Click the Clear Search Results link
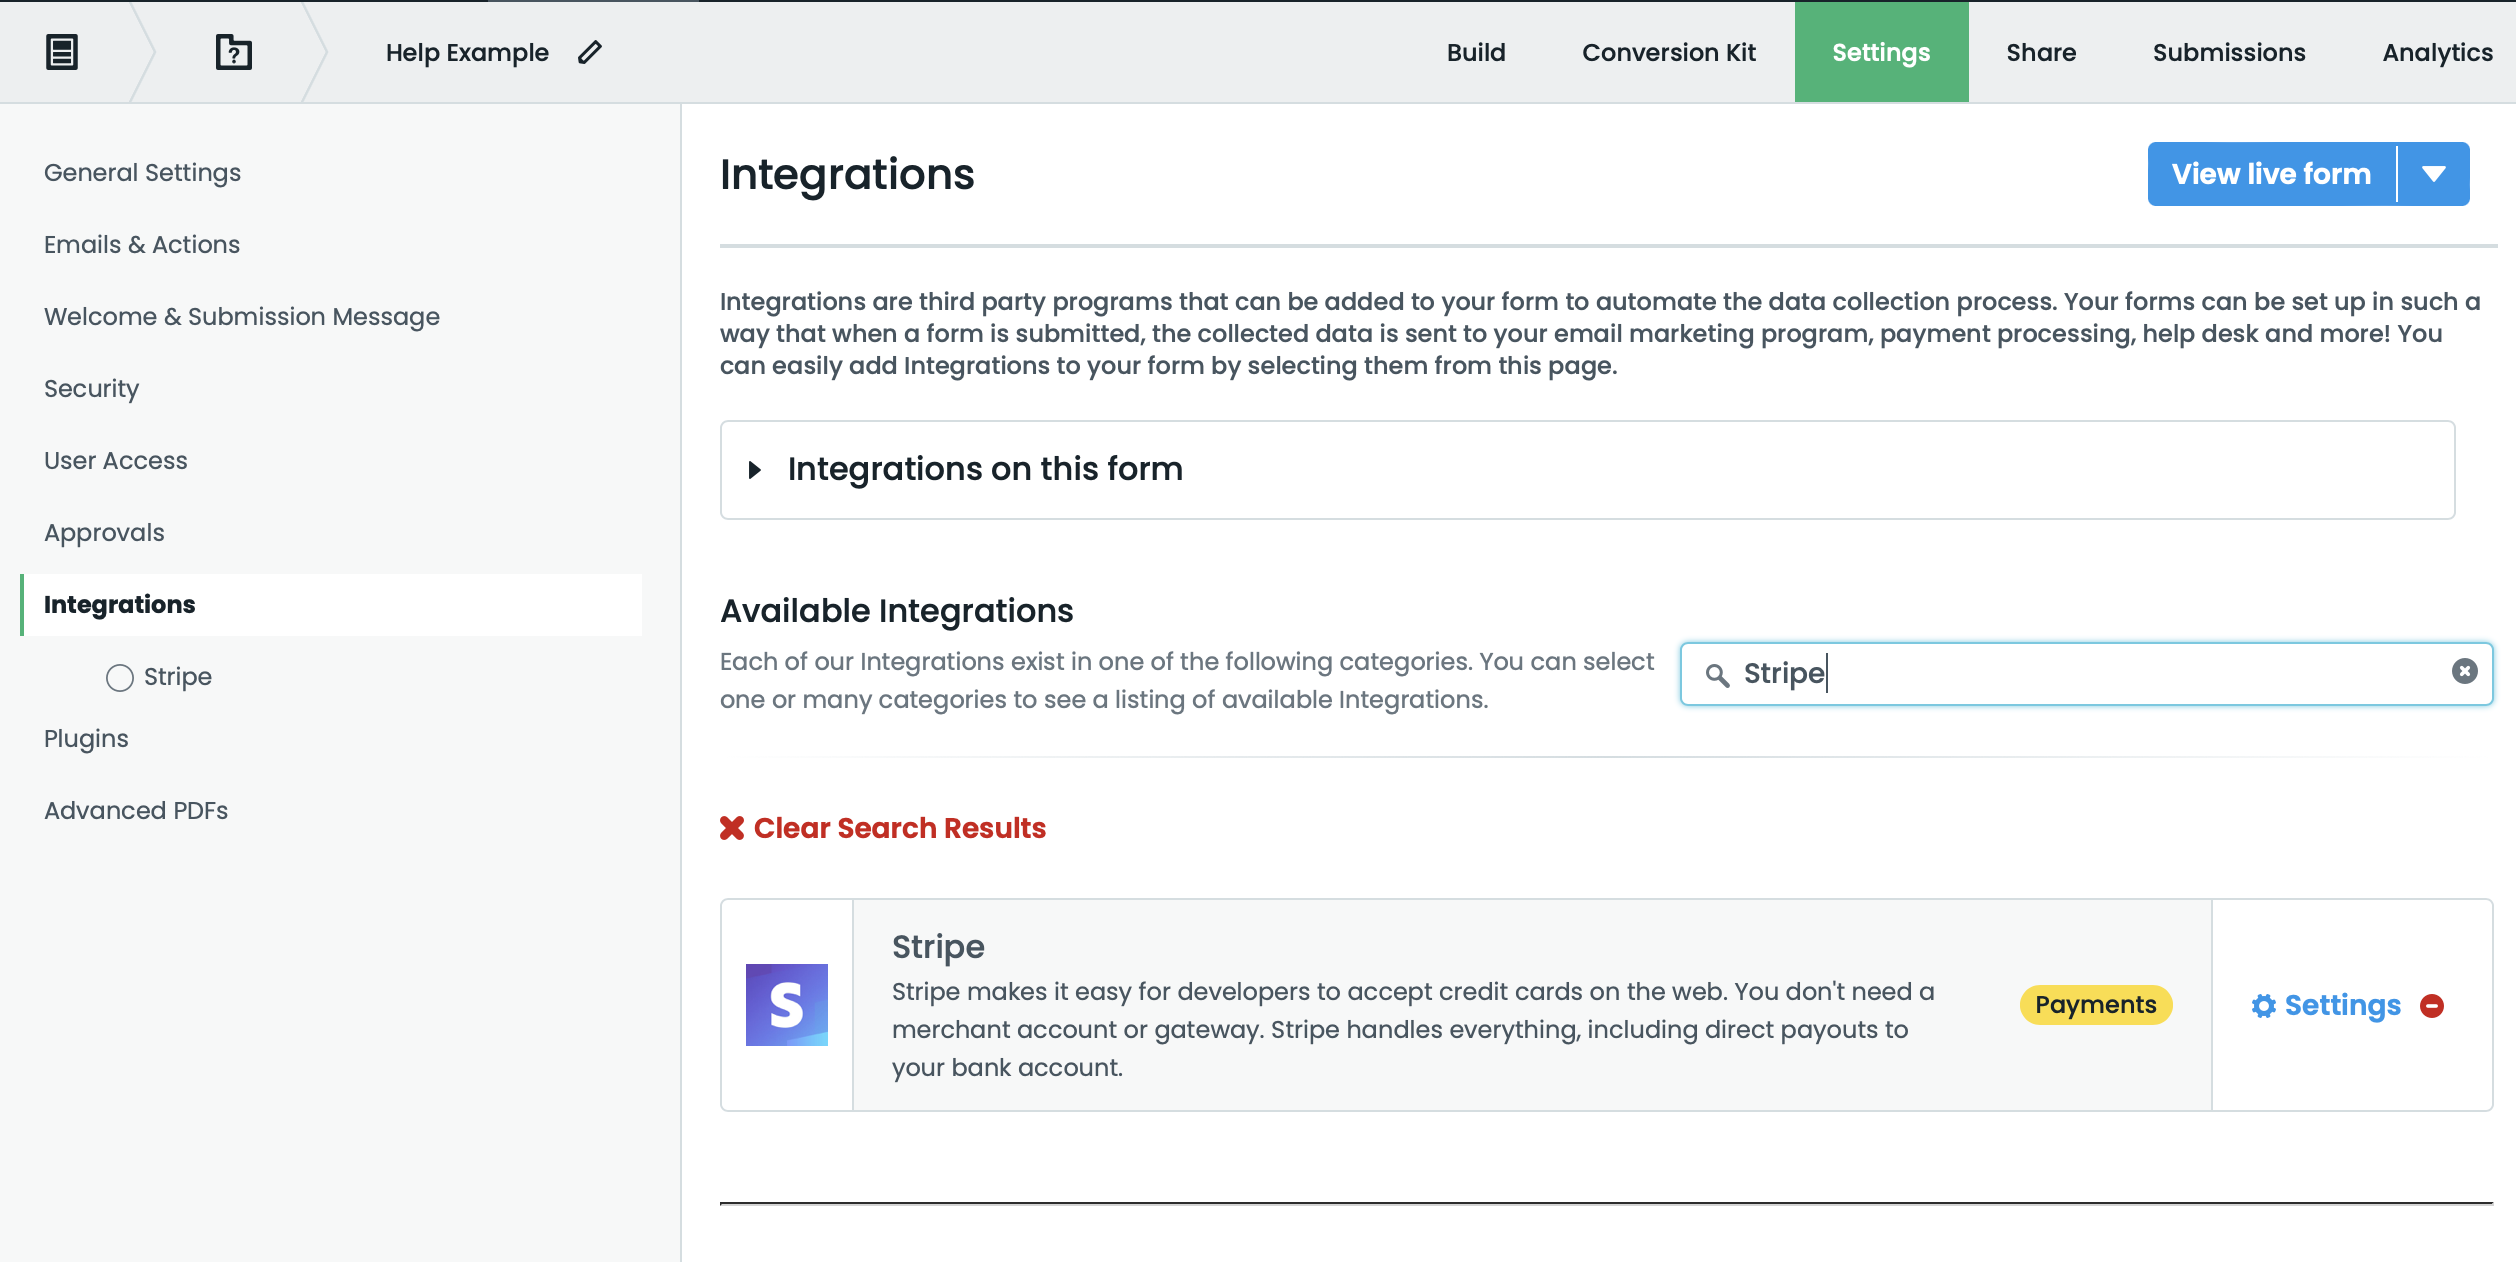Screen dimensions: 2516x1262 pos(899,828)
